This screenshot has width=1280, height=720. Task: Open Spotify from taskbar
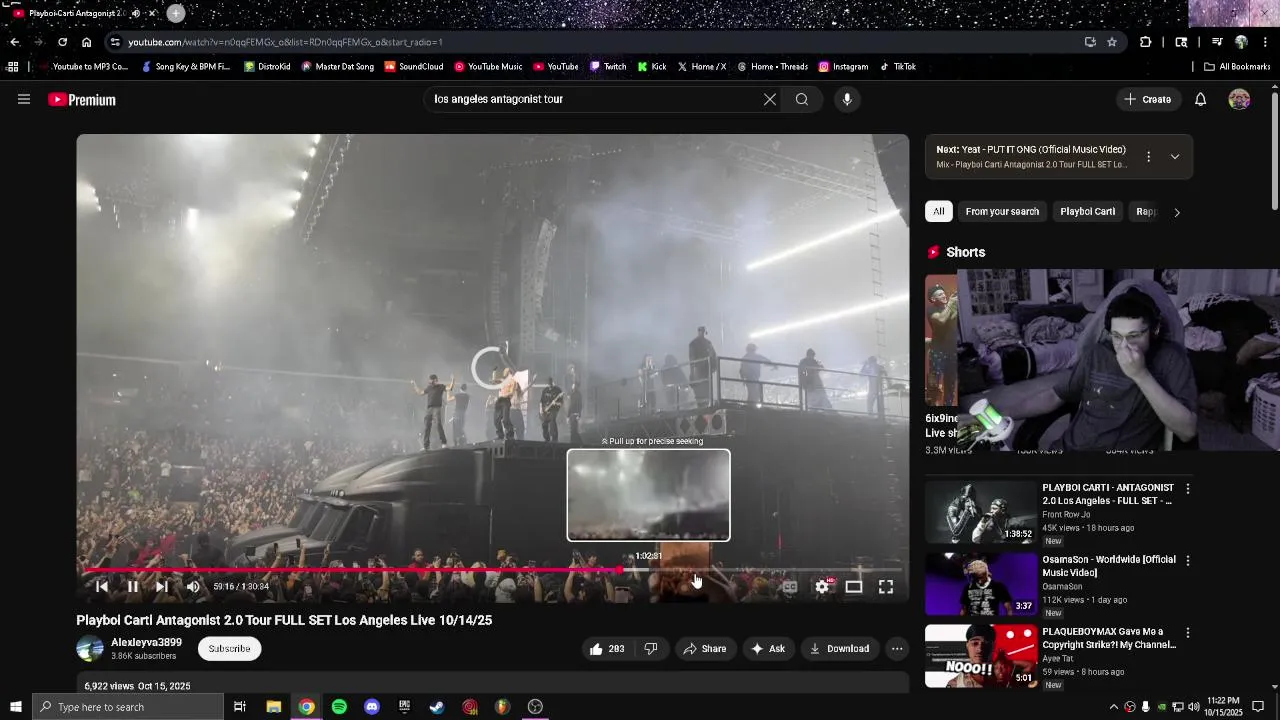pyautogui.click(x=339, y=707)
